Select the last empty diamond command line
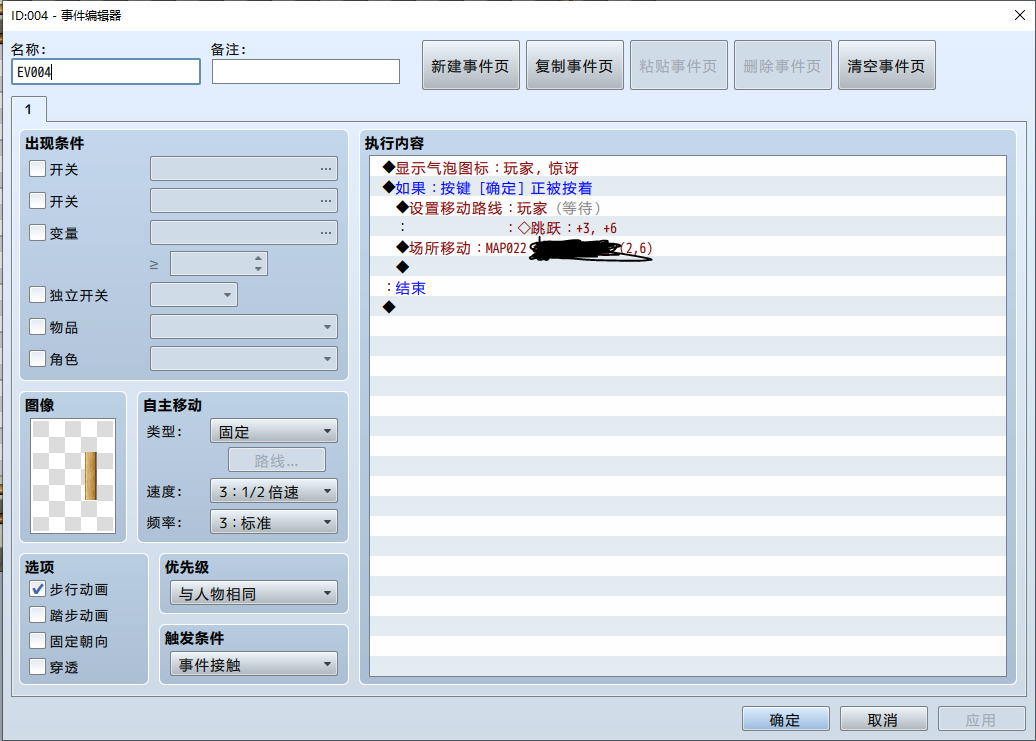 (688, 307)
